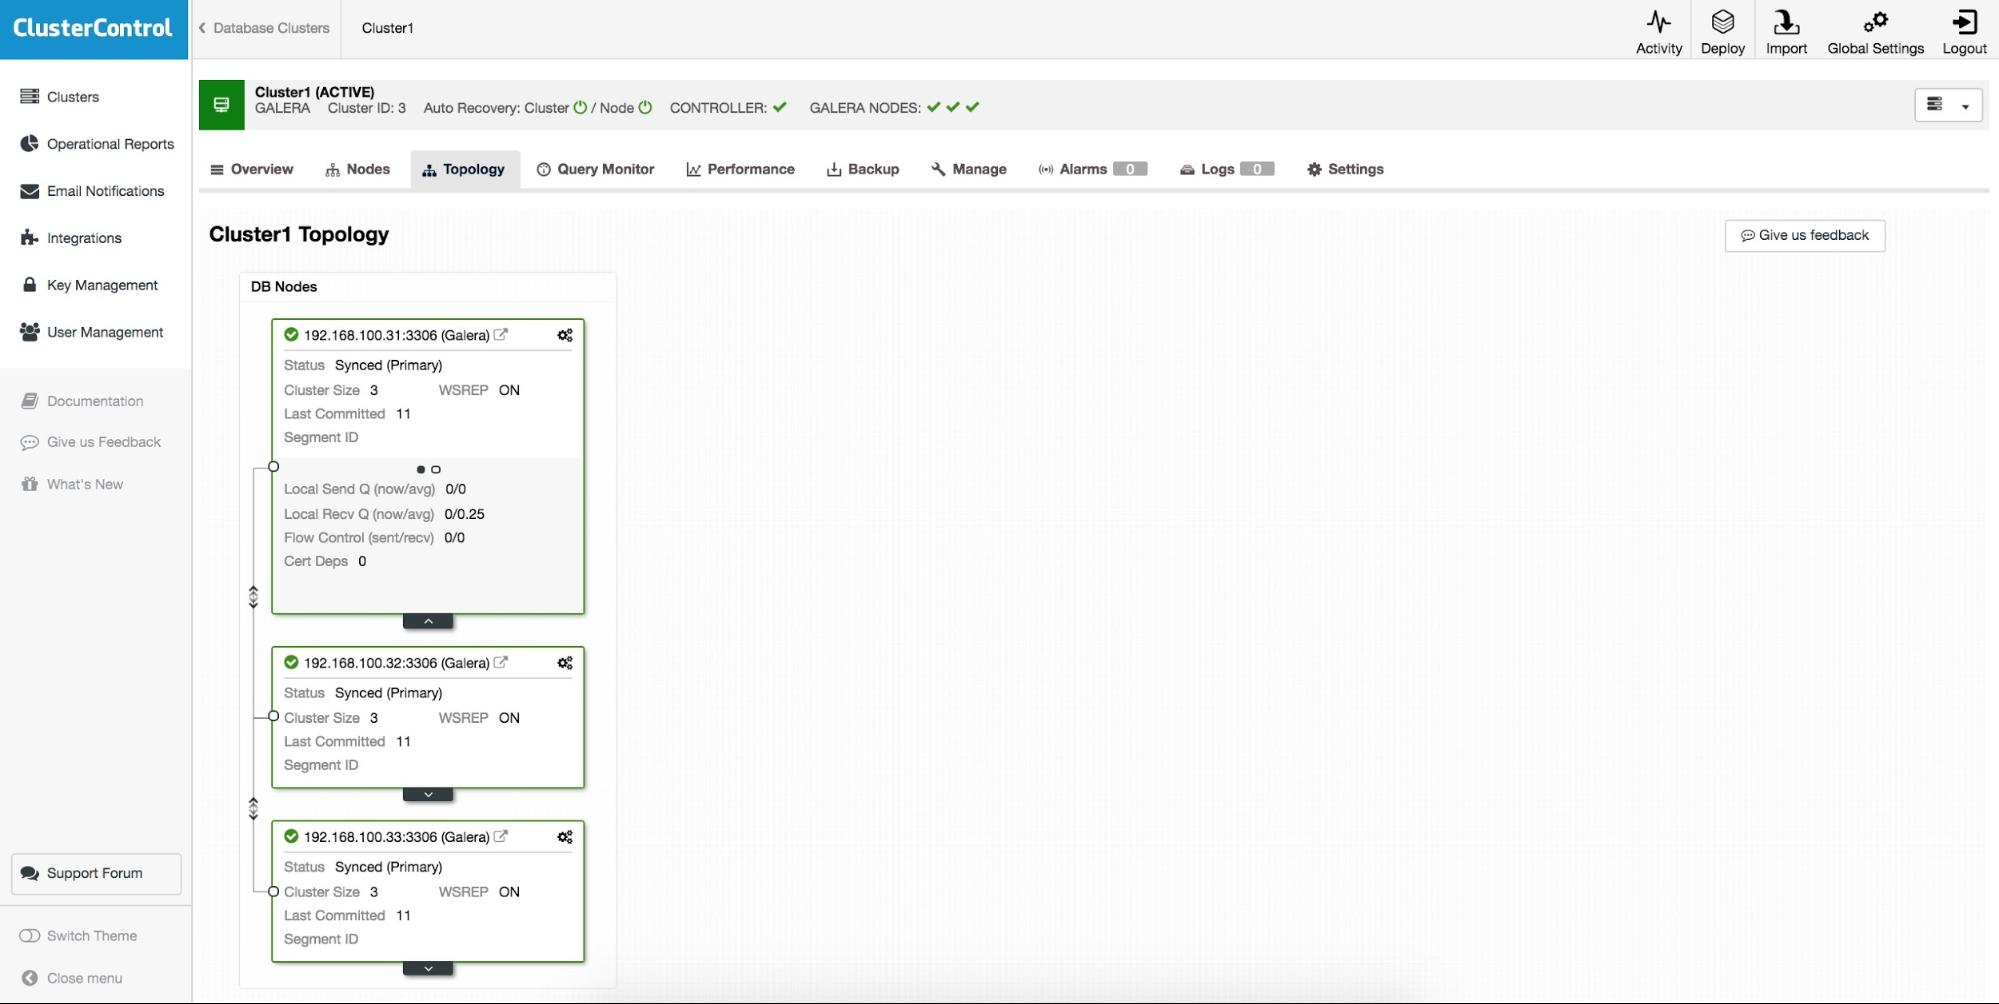Open external link for node 192.168.100.33
The image size is (1999, 1004).
(501, 837)
